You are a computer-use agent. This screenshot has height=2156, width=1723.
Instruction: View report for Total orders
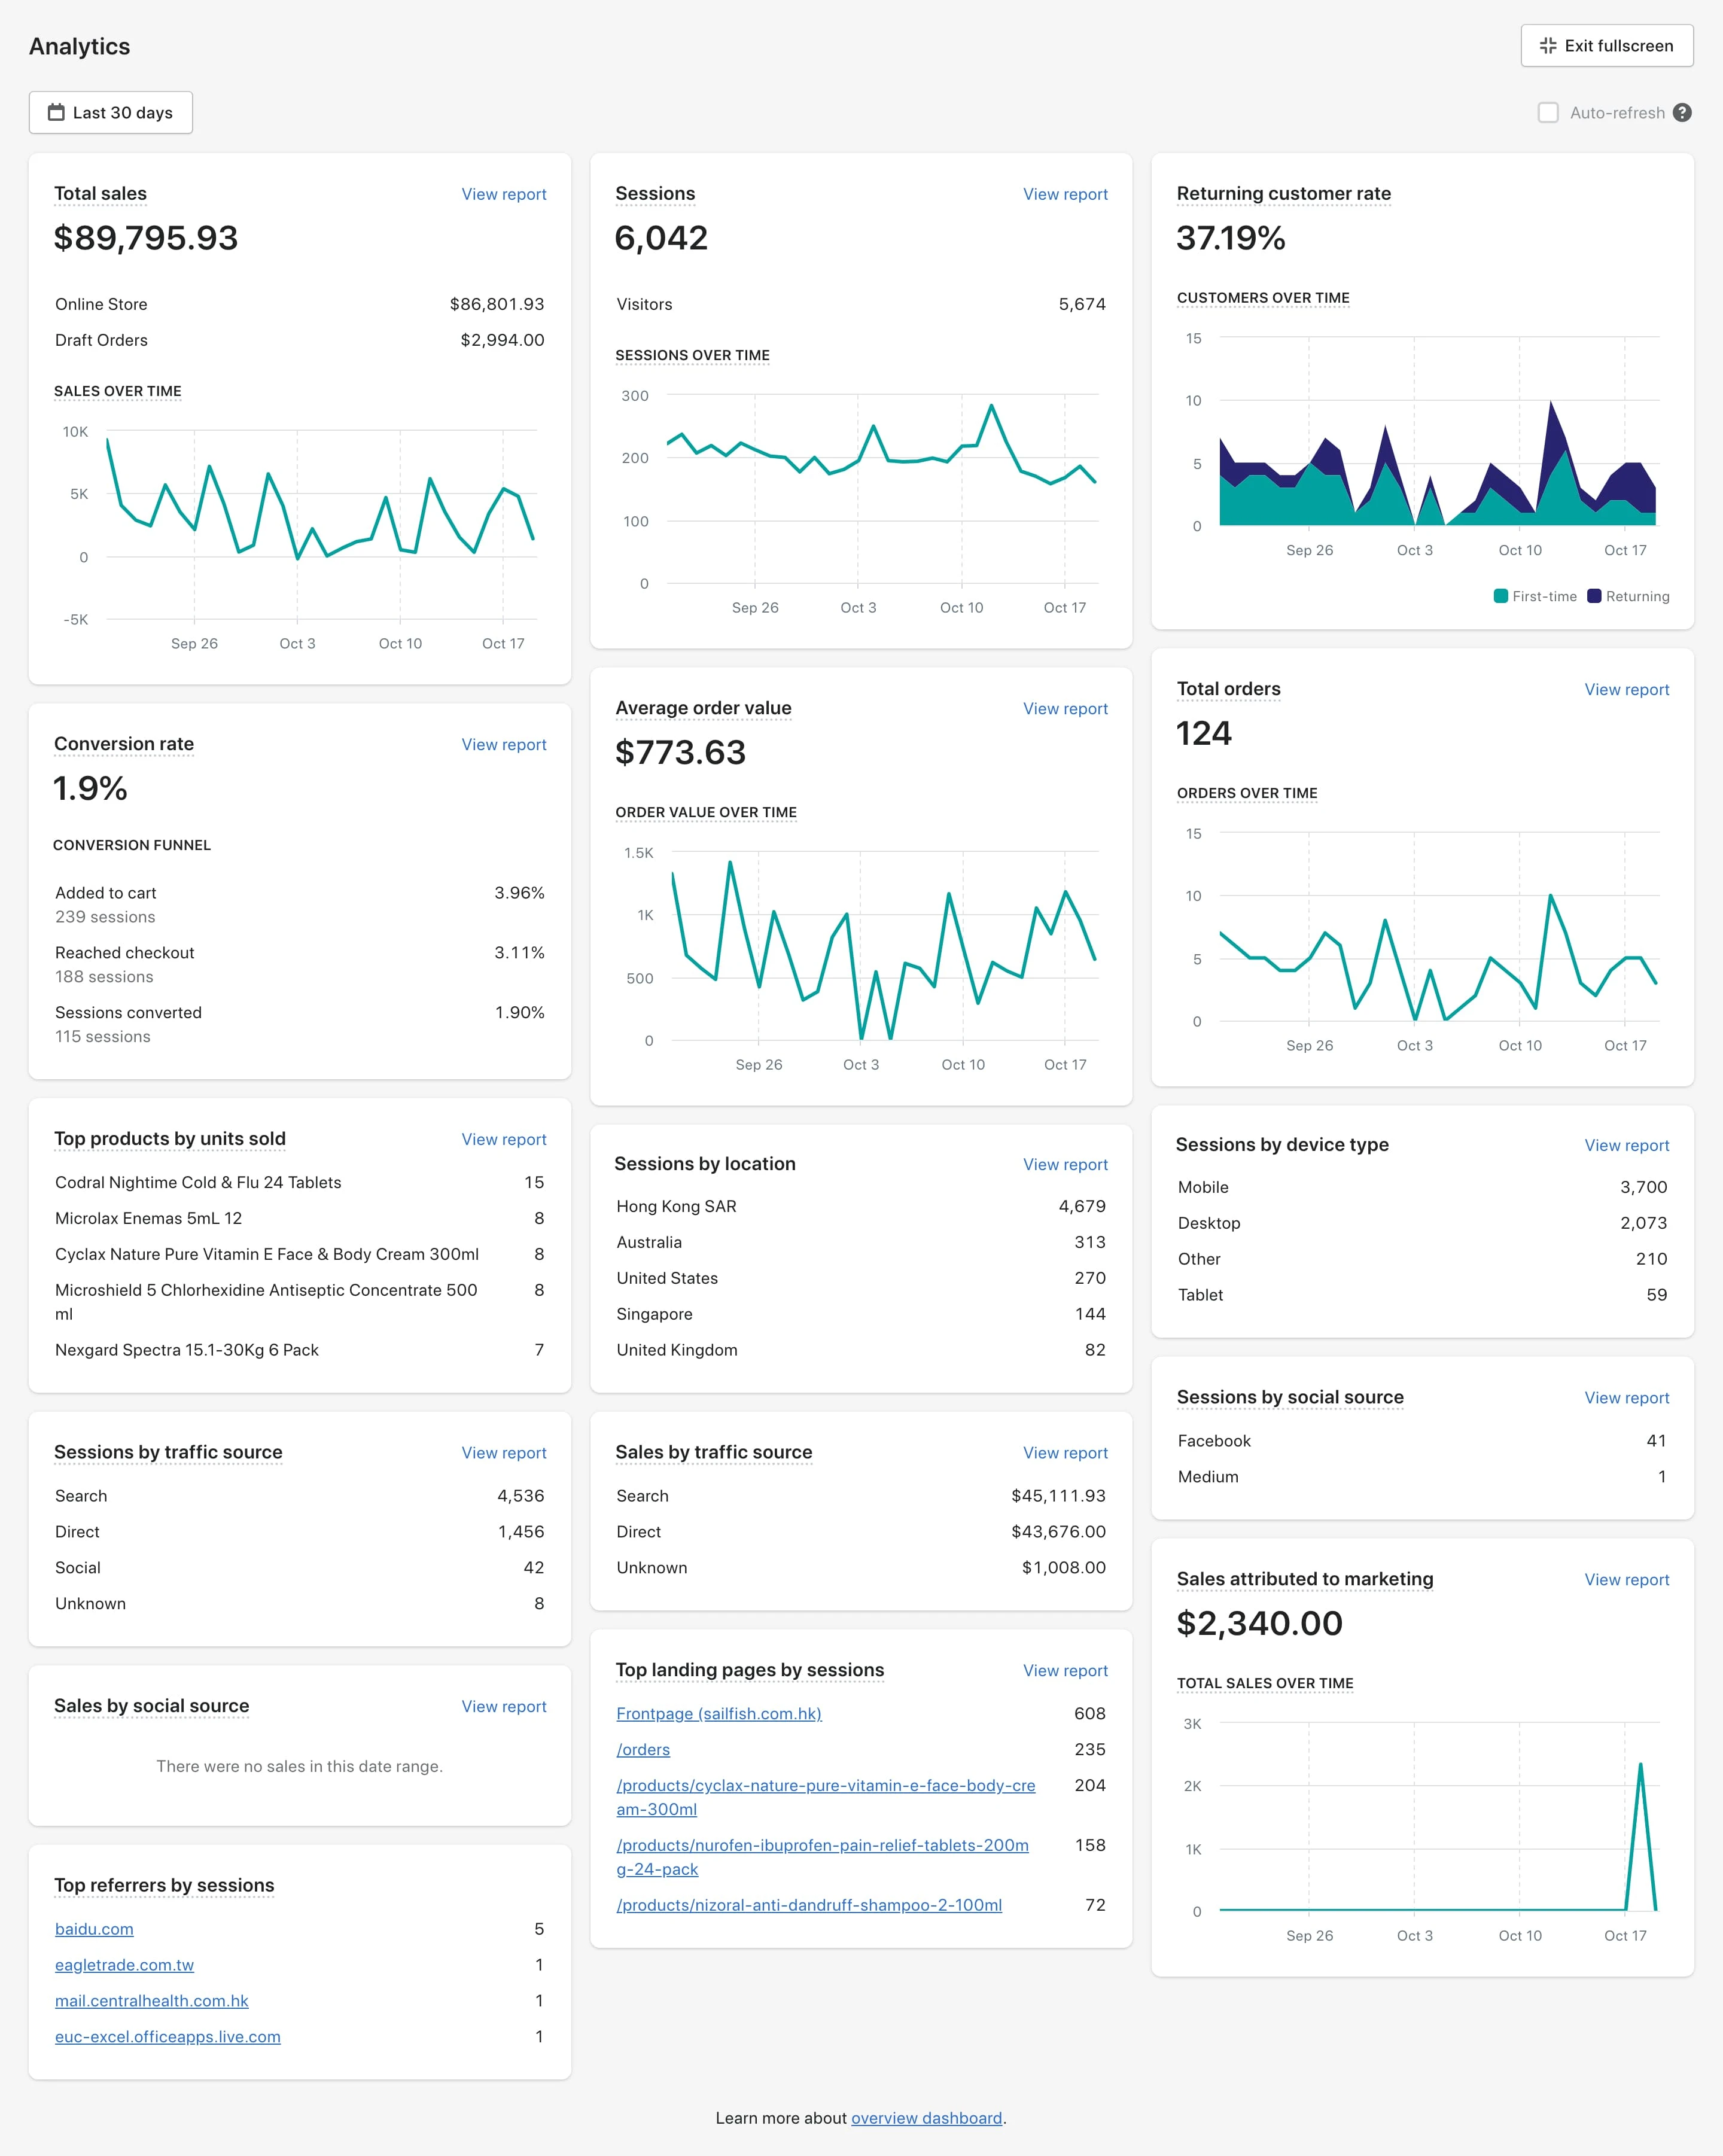tap(1626, 689)
